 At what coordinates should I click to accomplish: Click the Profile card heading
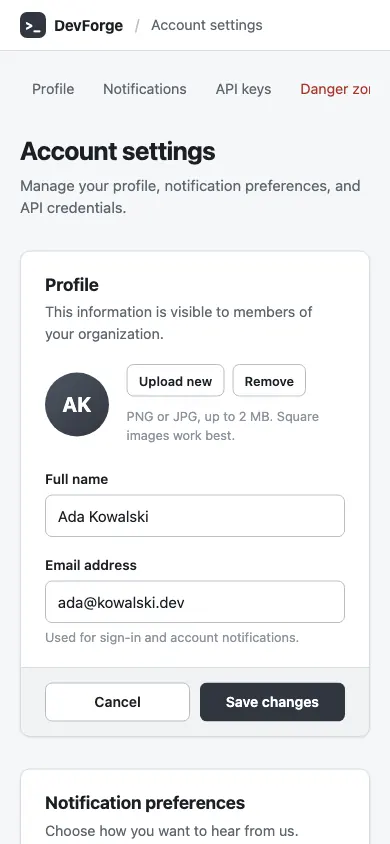(72, 285)
